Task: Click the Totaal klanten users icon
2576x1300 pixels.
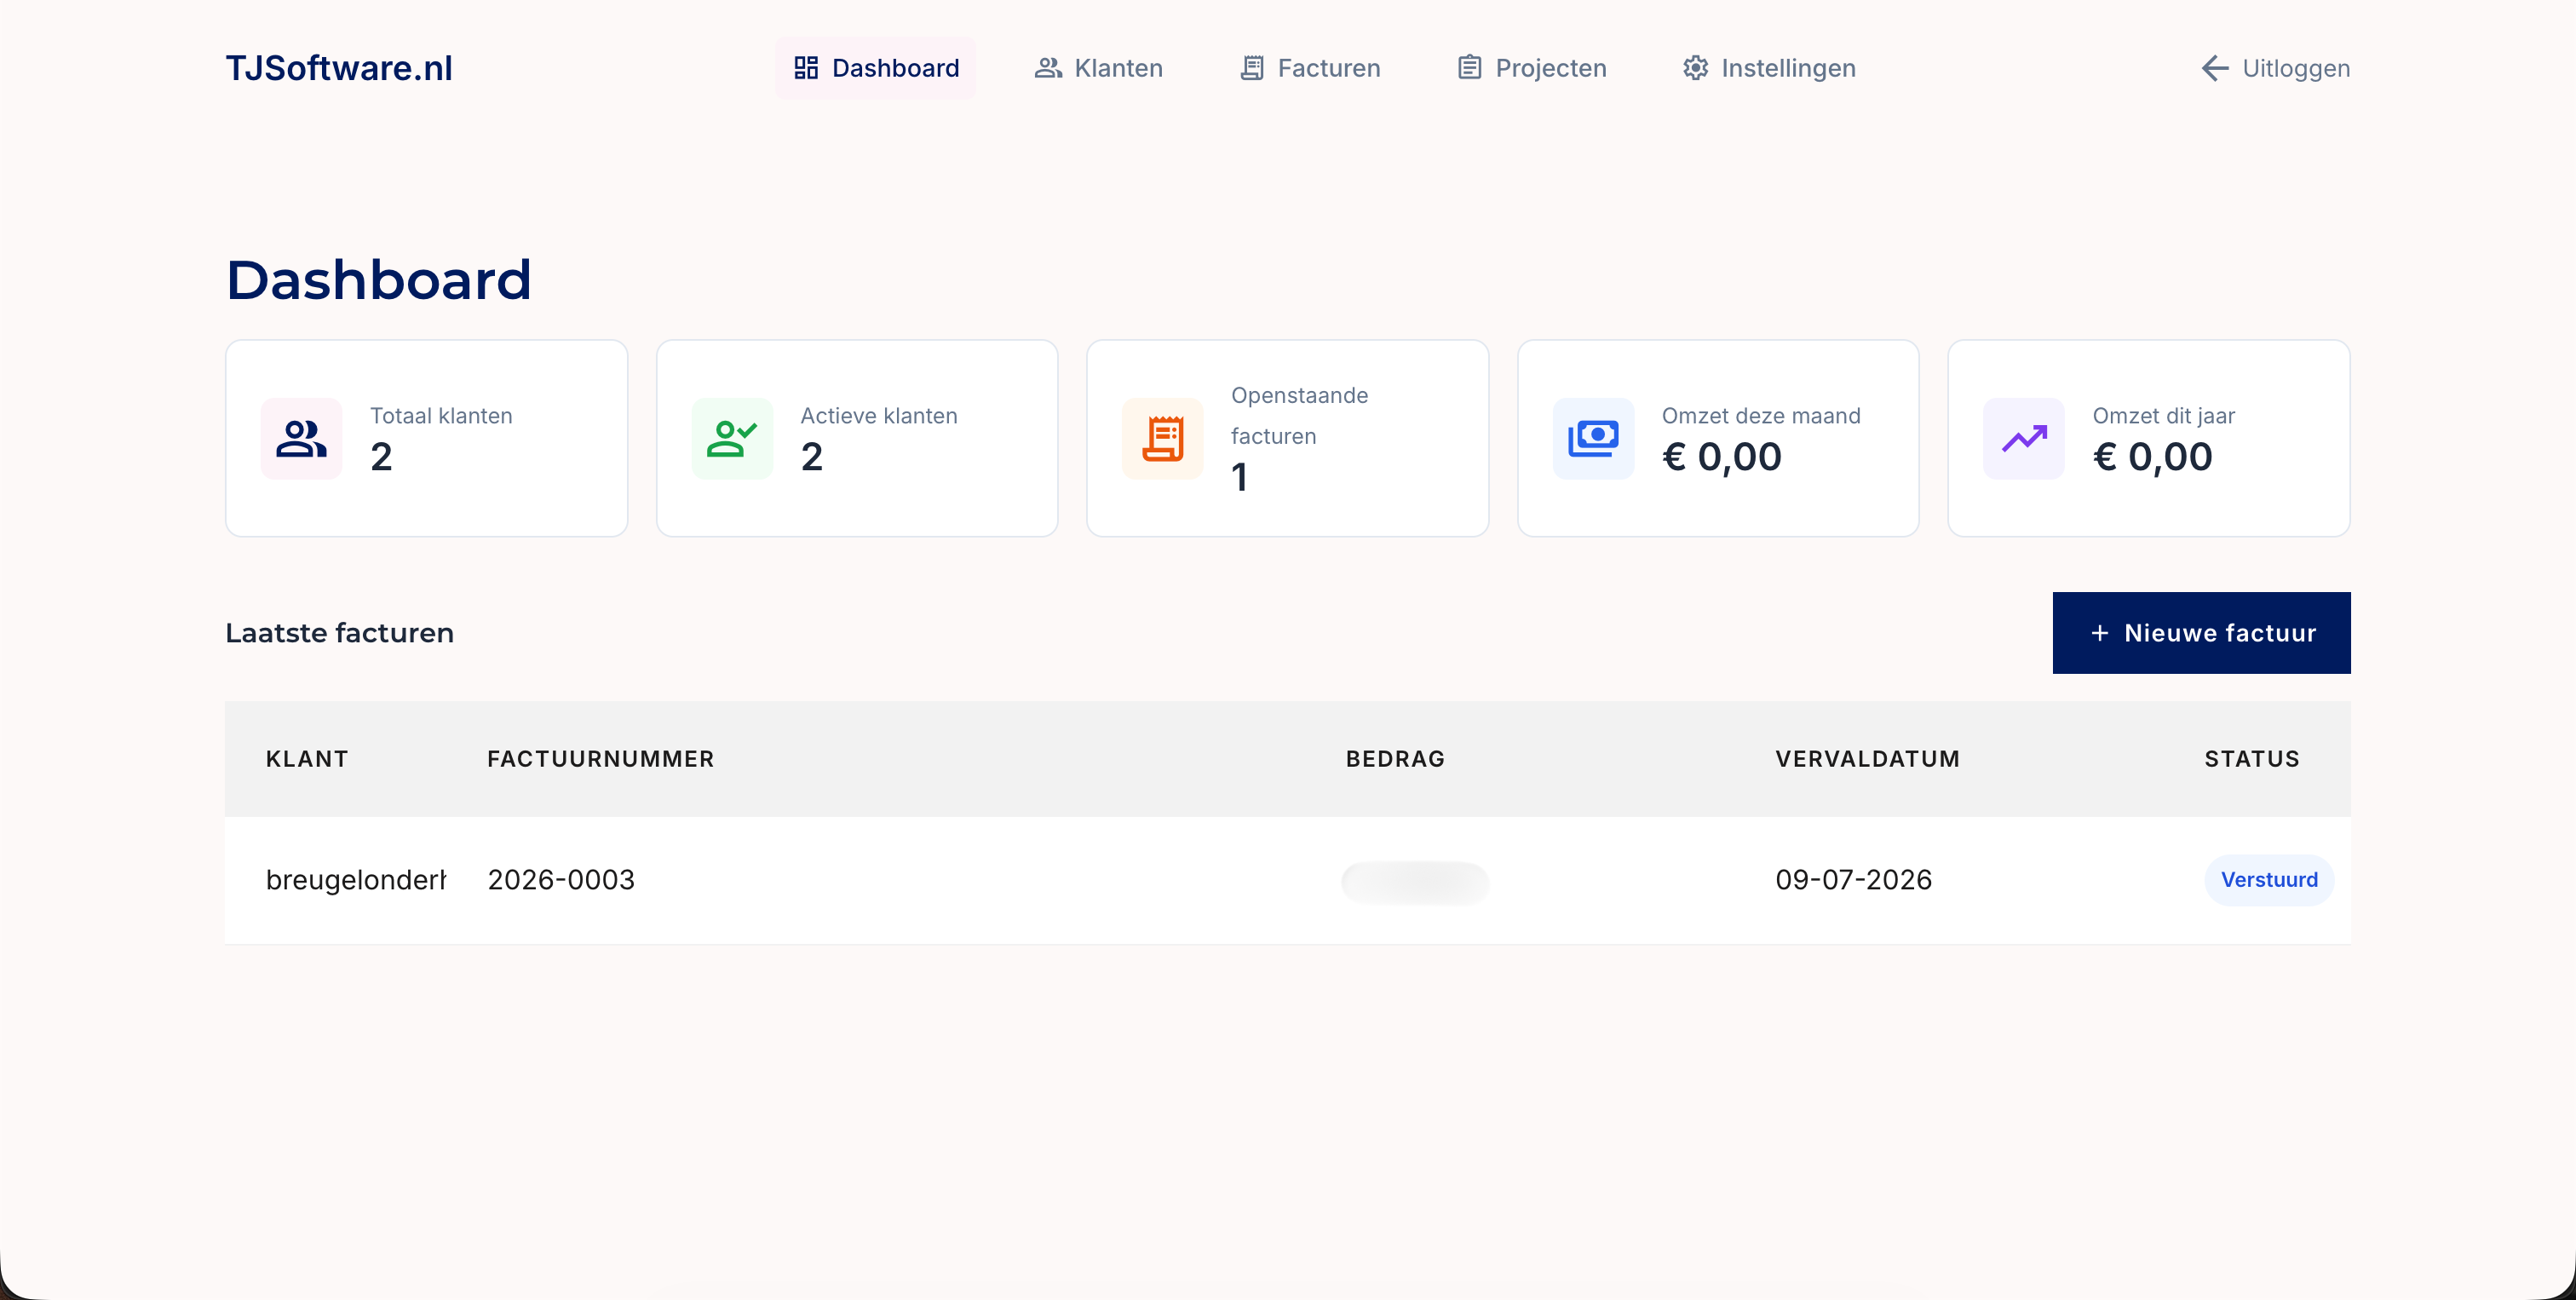Action: [301, 438]
